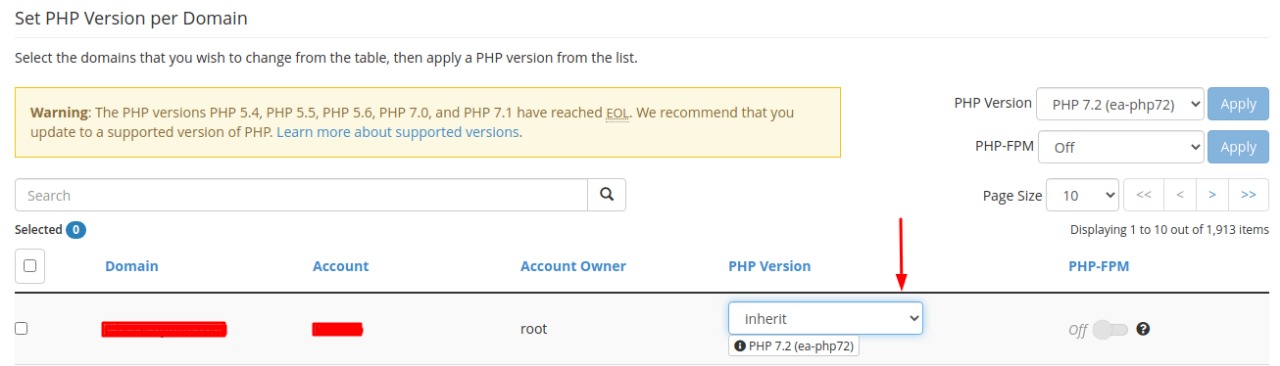Check the first domain row checkbox
The image size is (1280, 366).
(21, 328)
